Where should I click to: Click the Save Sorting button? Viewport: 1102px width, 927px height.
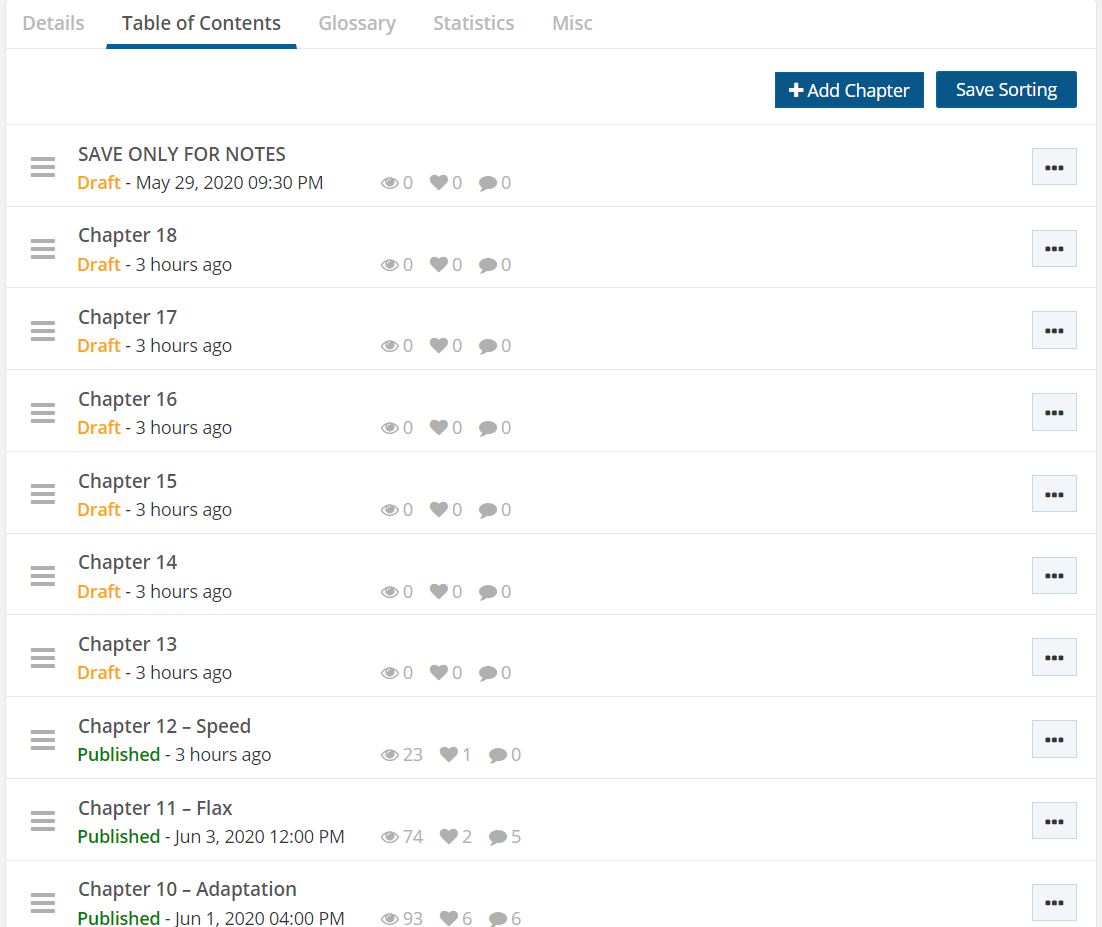[1005, 90]
